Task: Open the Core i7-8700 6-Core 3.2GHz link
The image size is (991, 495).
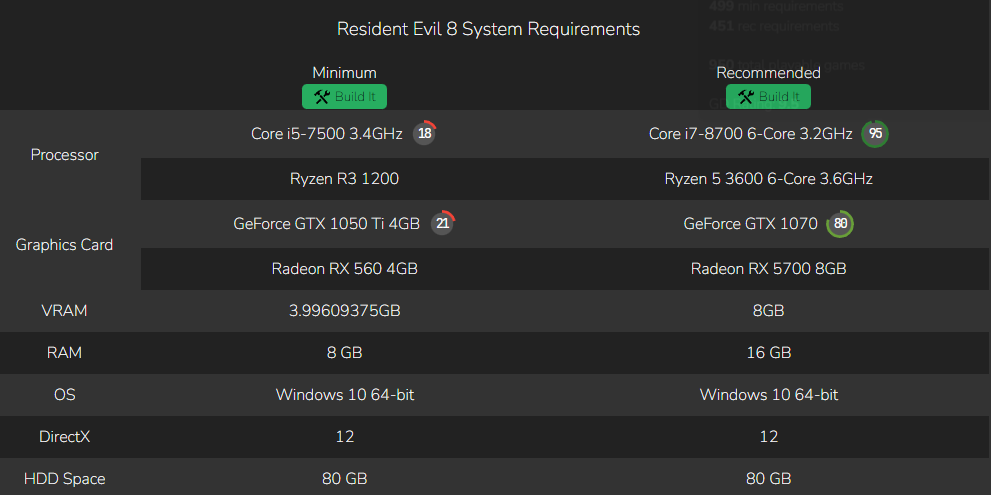Action: click(x=751, y=134)
